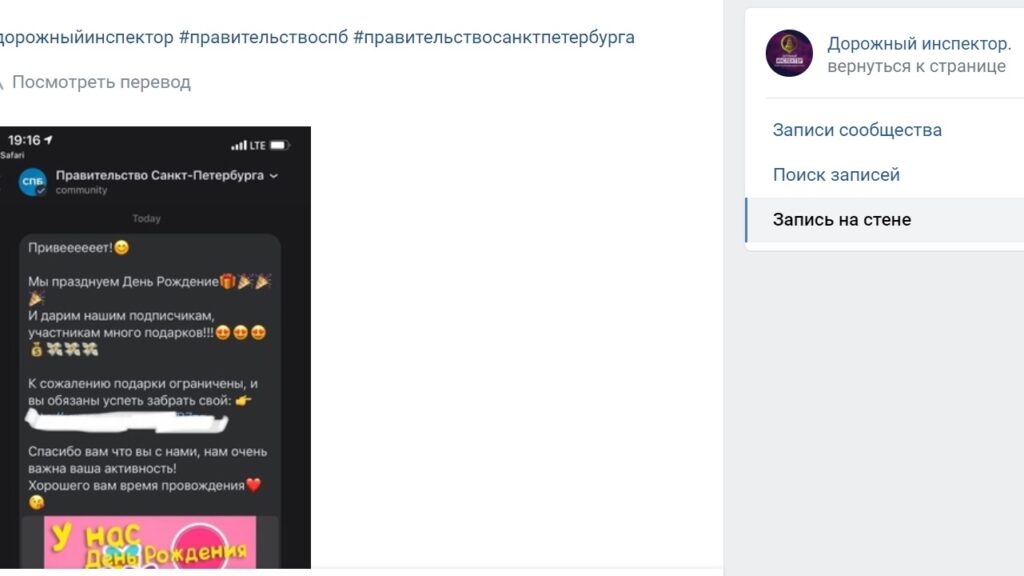
Task: Click the signal bars LTE indicator
Action: (248, 145)
